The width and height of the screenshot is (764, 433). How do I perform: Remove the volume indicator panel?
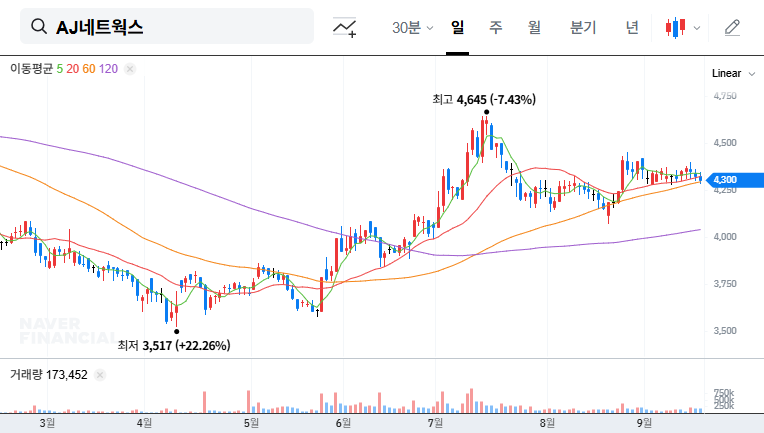[100, 375]
